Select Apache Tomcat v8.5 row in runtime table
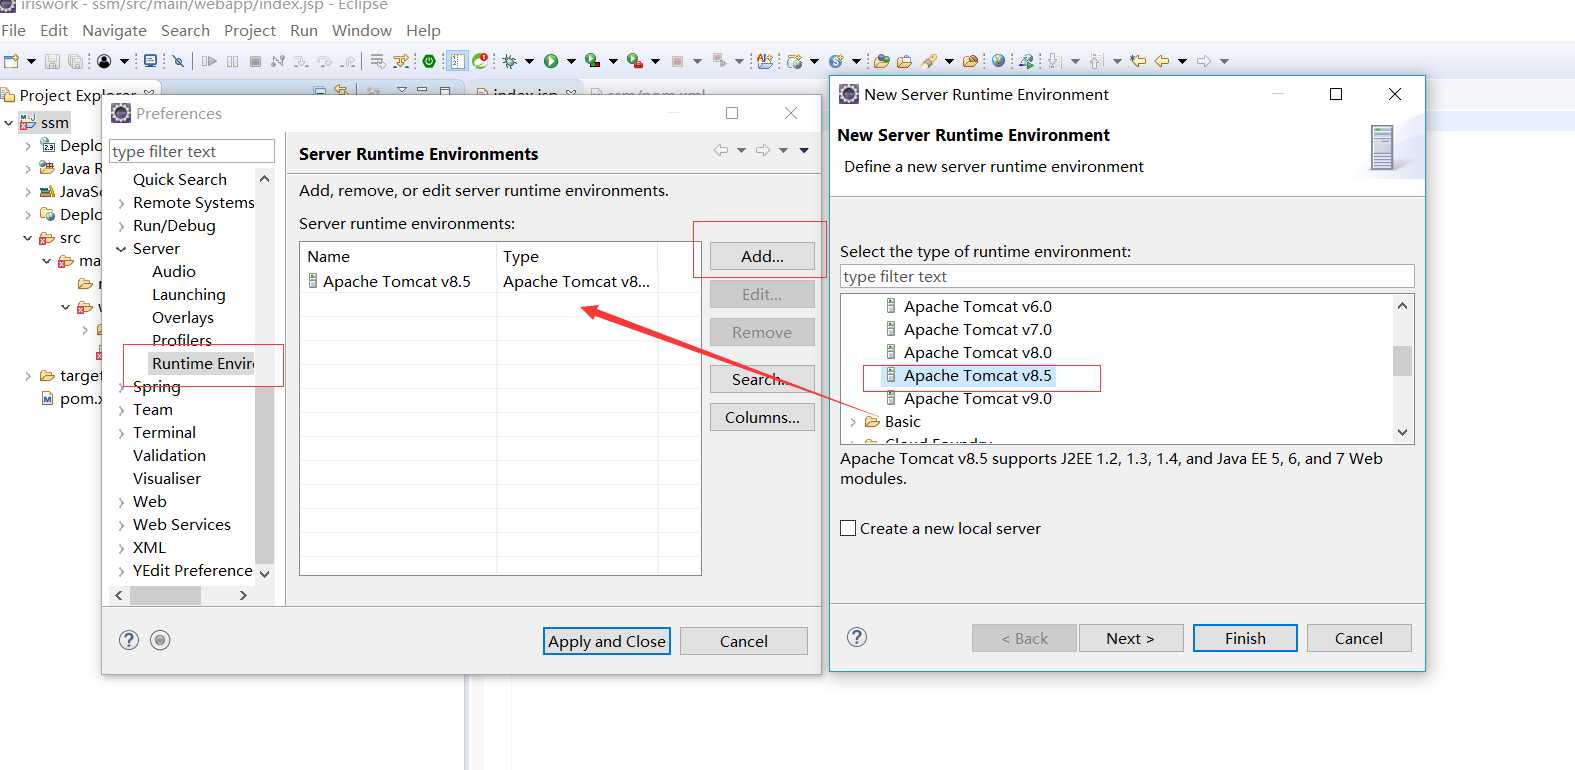The image size is (1575, 770). pyautogui.click(x=500, y=282)
